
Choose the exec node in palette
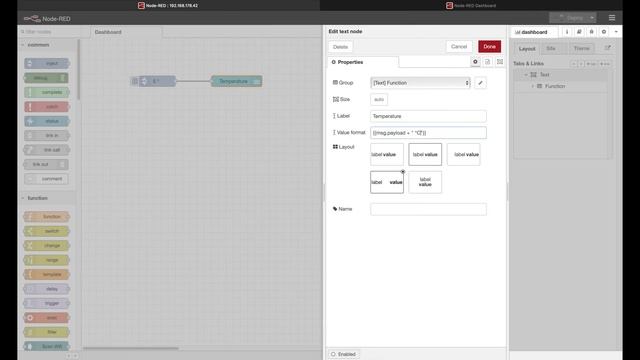[x=47, y=318]
